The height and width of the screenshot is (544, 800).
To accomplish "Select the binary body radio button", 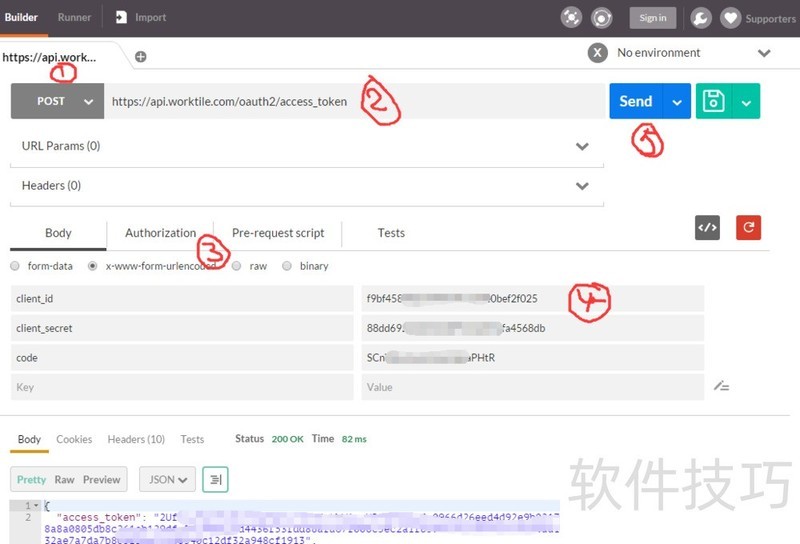I will [287, 266].
